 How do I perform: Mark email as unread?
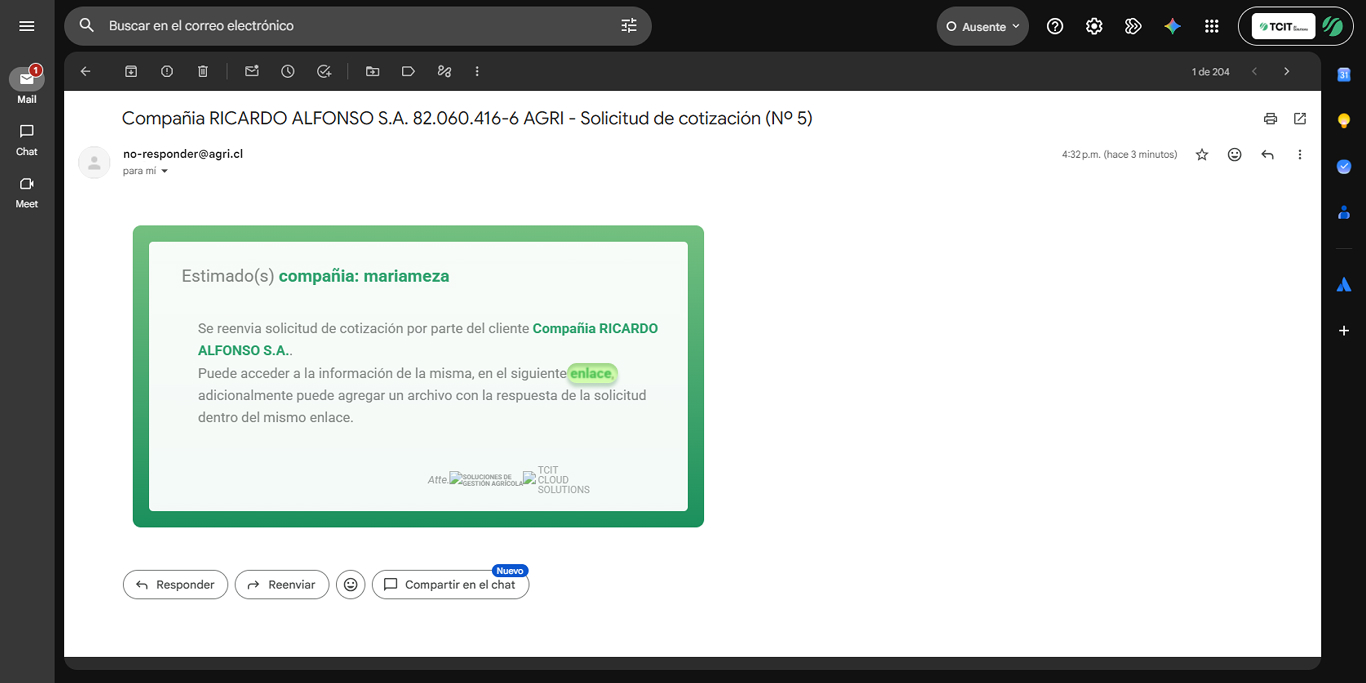[x=252, y=71]
